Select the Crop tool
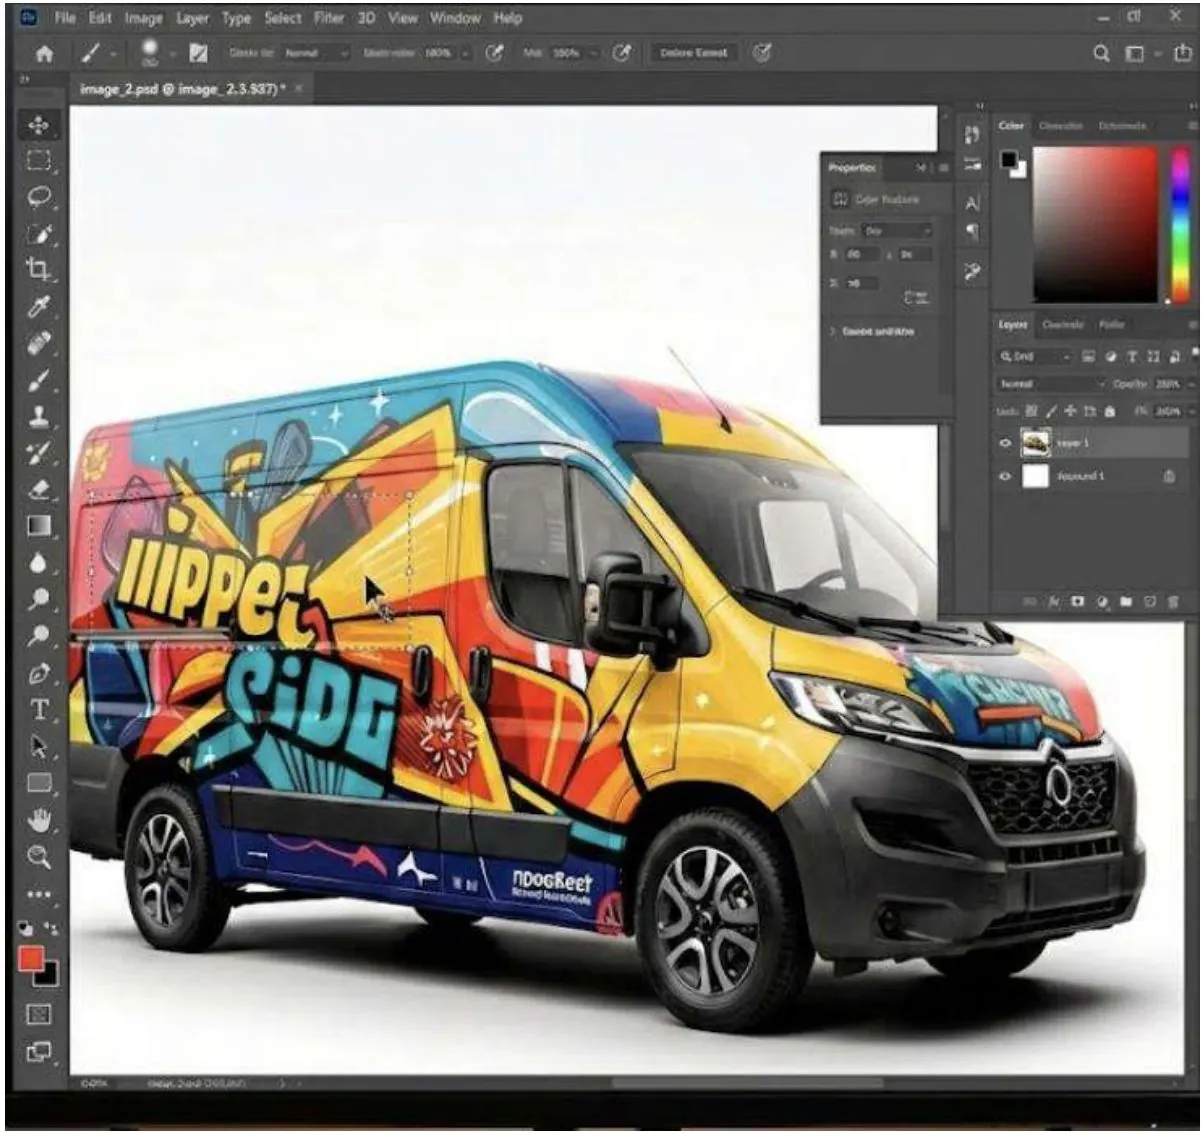The width and height of the screenshot is (1202, 1133). coord(39,269)
